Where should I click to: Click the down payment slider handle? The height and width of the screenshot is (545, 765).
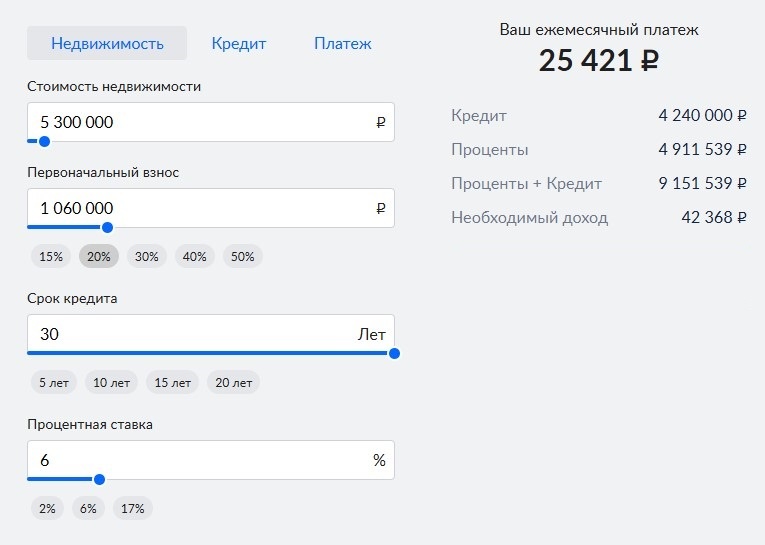[x=107, y=227]
